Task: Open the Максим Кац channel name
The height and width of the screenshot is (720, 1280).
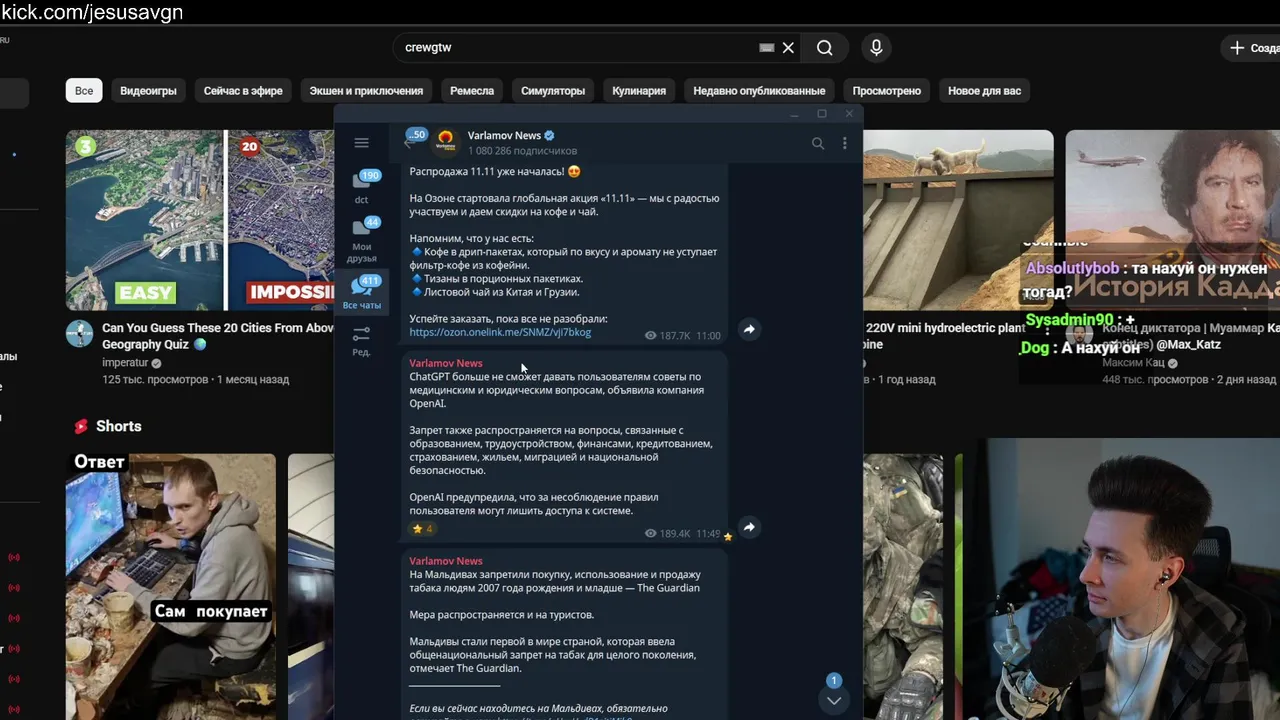Action: [x=1134, y=363]
